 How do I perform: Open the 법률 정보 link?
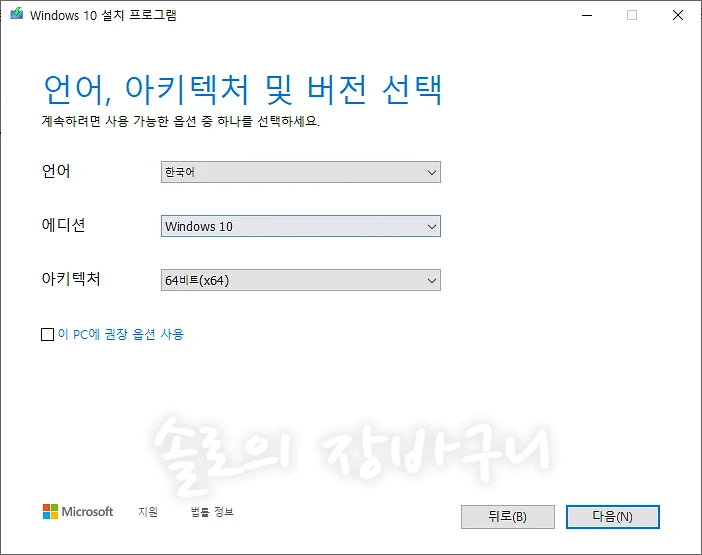212,512
